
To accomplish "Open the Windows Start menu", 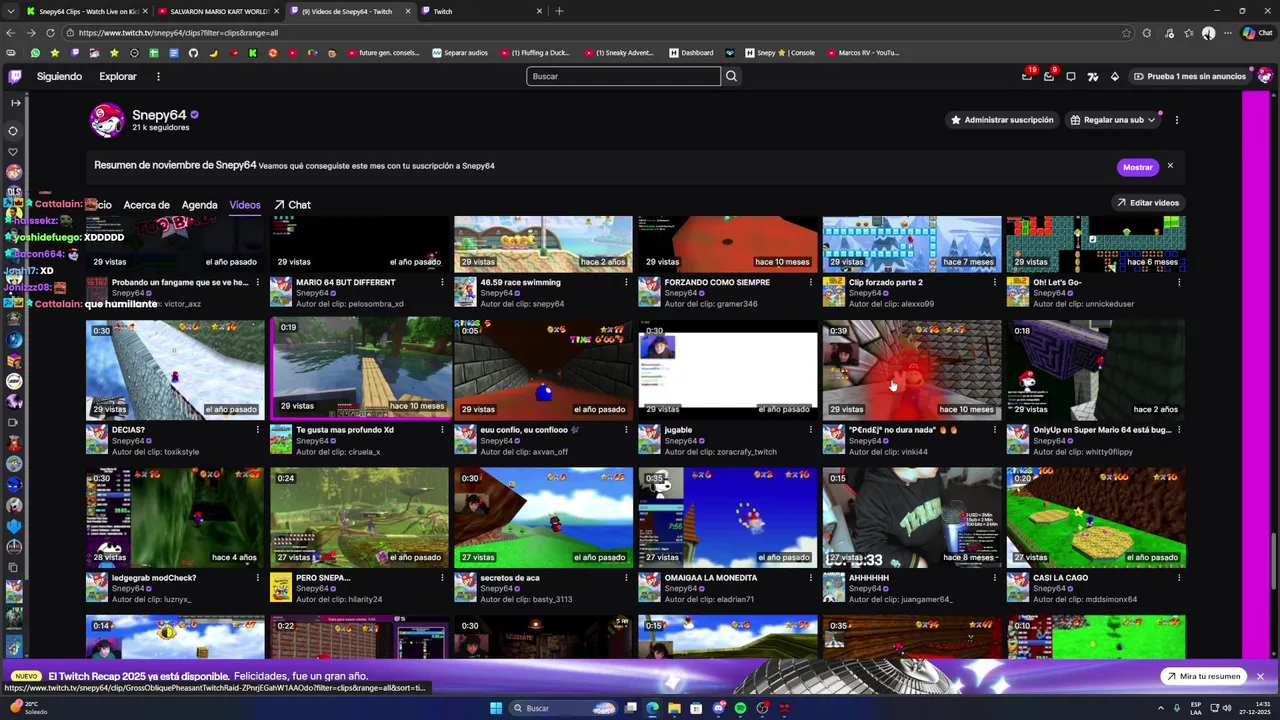I will click(495, 708).
